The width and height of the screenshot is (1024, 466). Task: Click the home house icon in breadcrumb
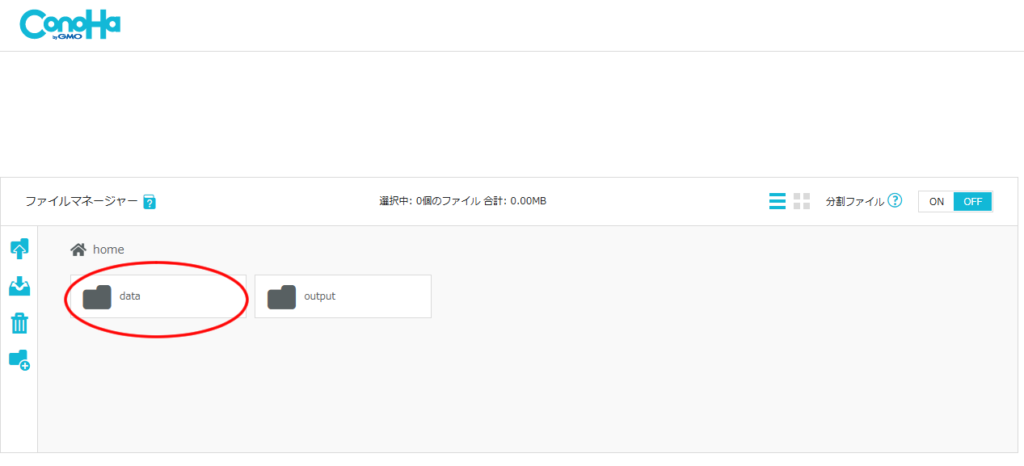click(x=78, y=250)
